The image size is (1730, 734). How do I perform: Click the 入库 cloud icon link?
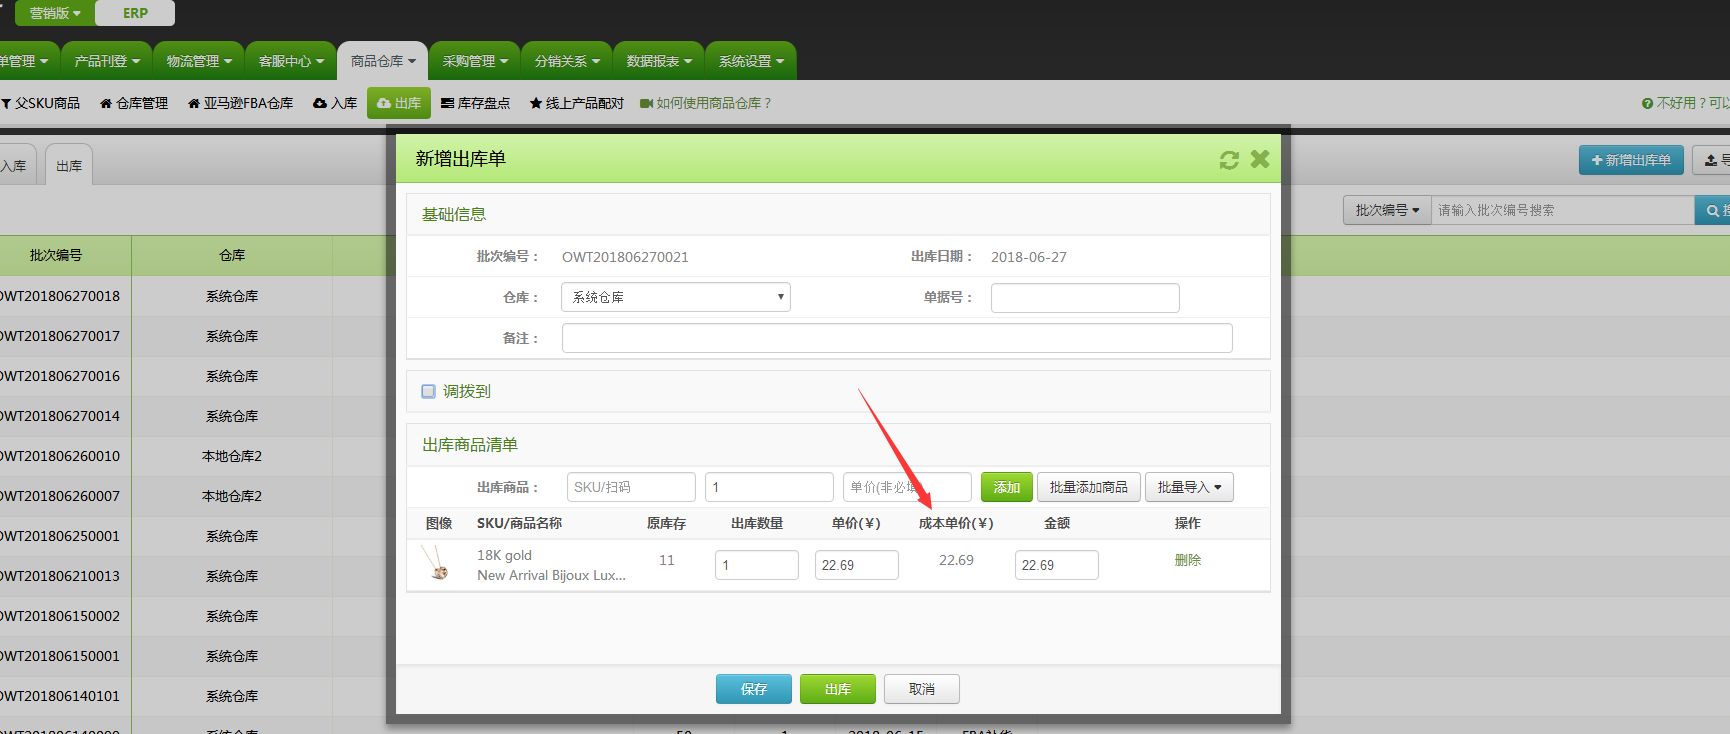335,103
